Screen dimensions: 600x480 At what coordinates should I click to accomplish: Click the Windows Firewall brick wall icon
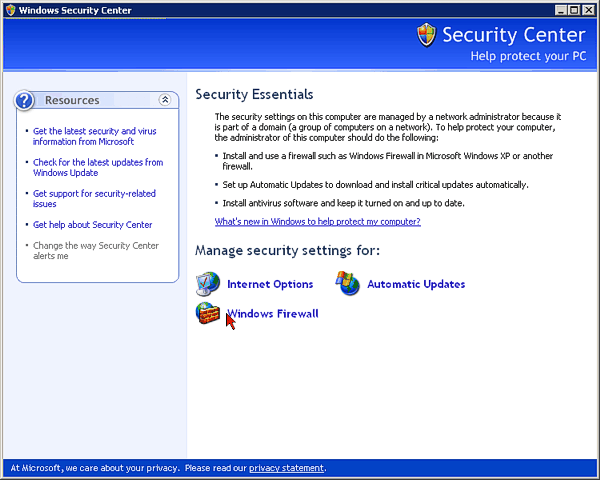[208, 313]
